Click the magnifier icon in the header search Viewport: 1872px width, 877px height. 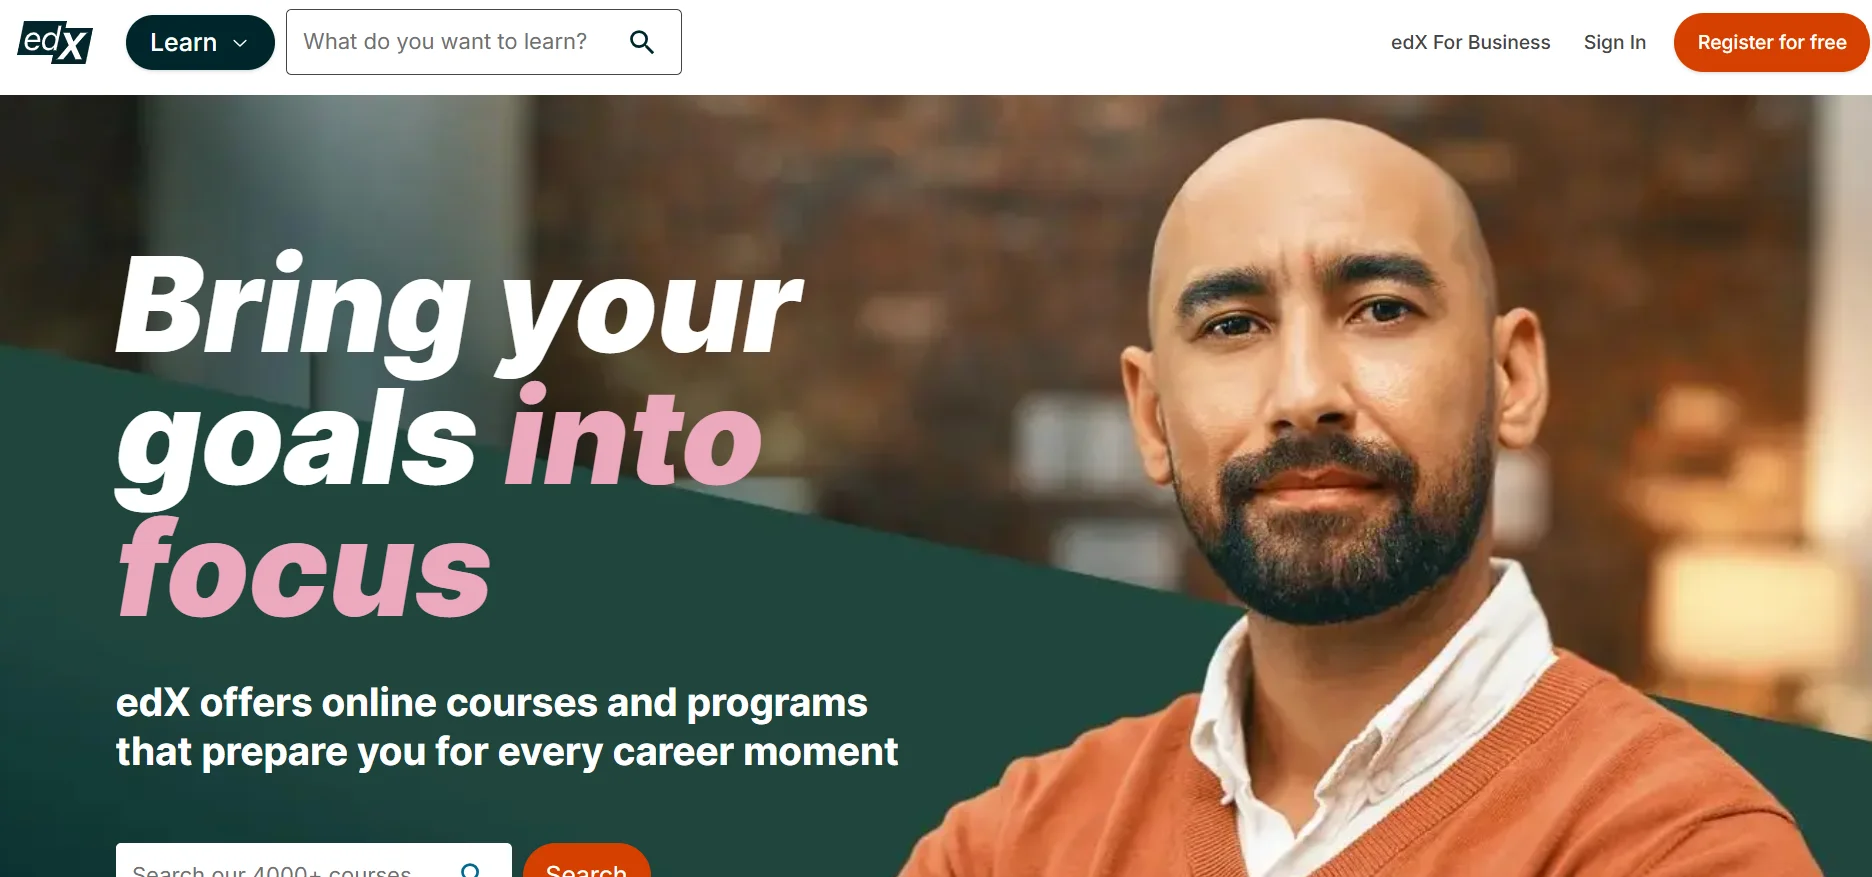point(642,42)
